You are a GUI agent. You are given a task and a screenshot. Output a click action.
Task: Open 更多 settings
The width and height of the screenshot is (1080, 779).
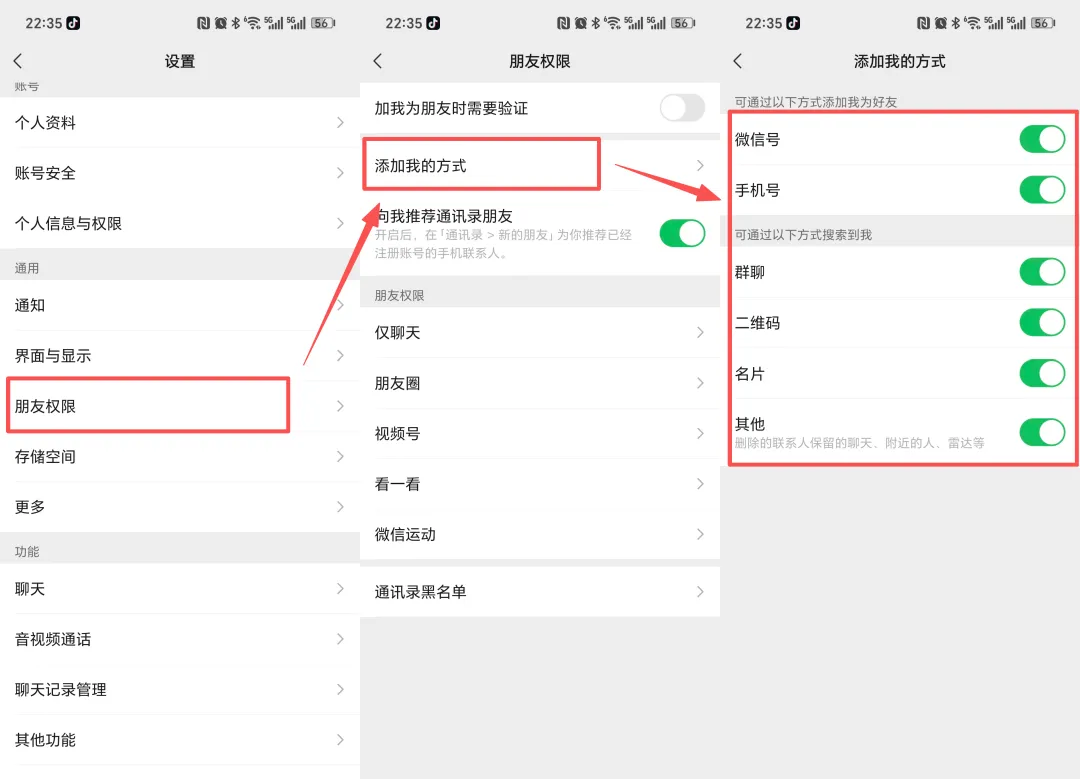(180, 507)
